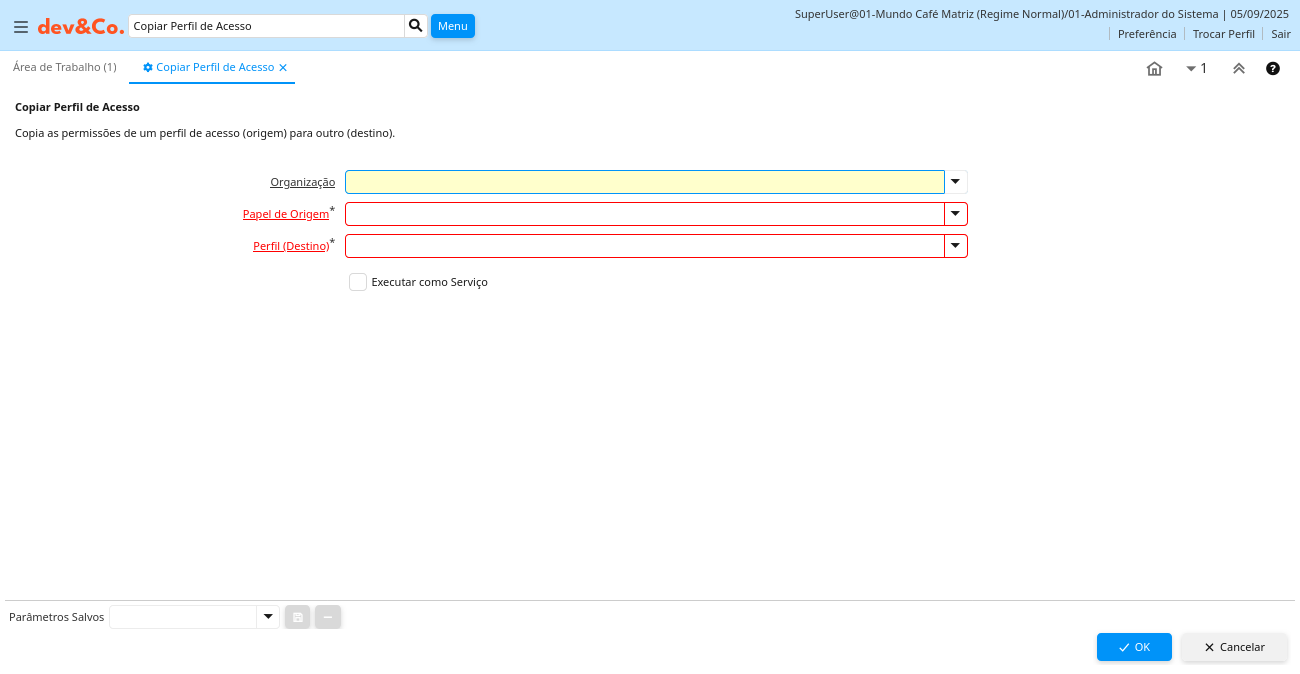The width and height of the screenshot is (1300, 674).
Task: Go to home via house icon
Action: point(1154,69)
